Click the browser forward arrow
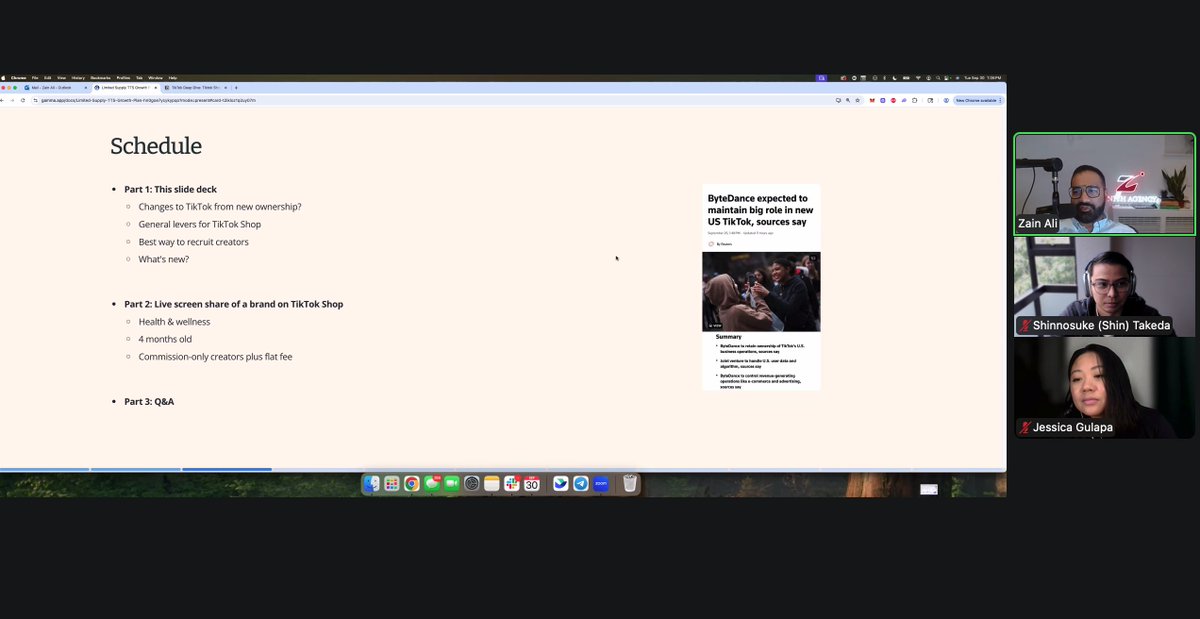 [x=13, y=100]
